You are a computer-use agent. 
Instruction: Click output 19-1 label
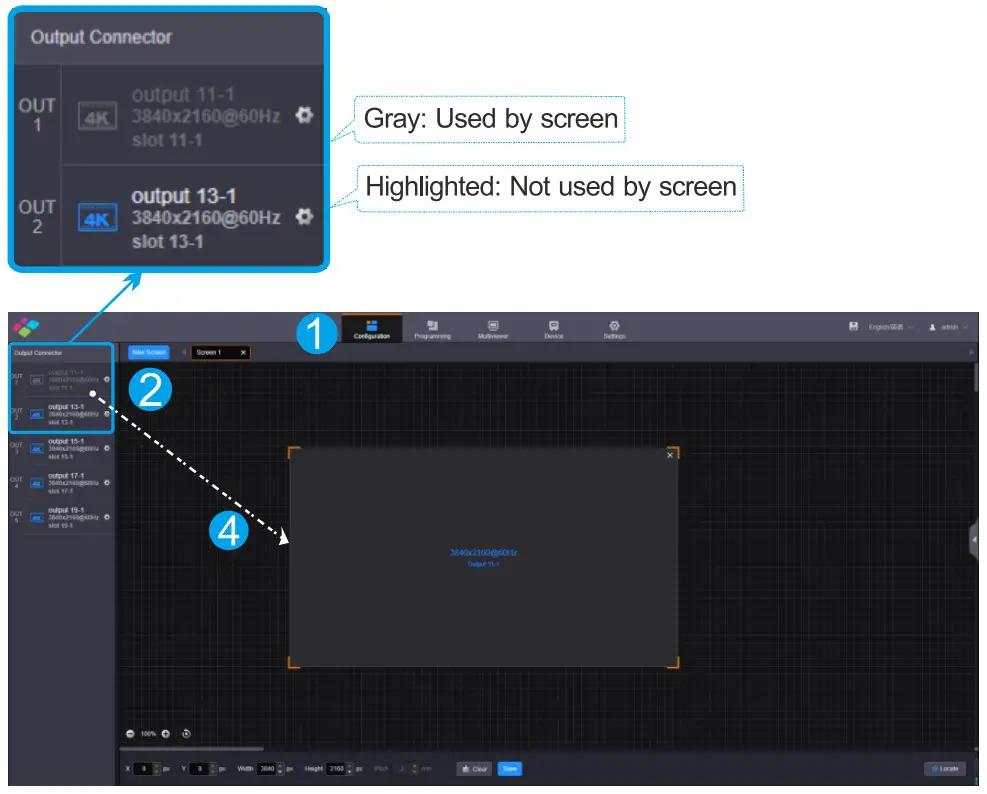[x=66, y=511]
